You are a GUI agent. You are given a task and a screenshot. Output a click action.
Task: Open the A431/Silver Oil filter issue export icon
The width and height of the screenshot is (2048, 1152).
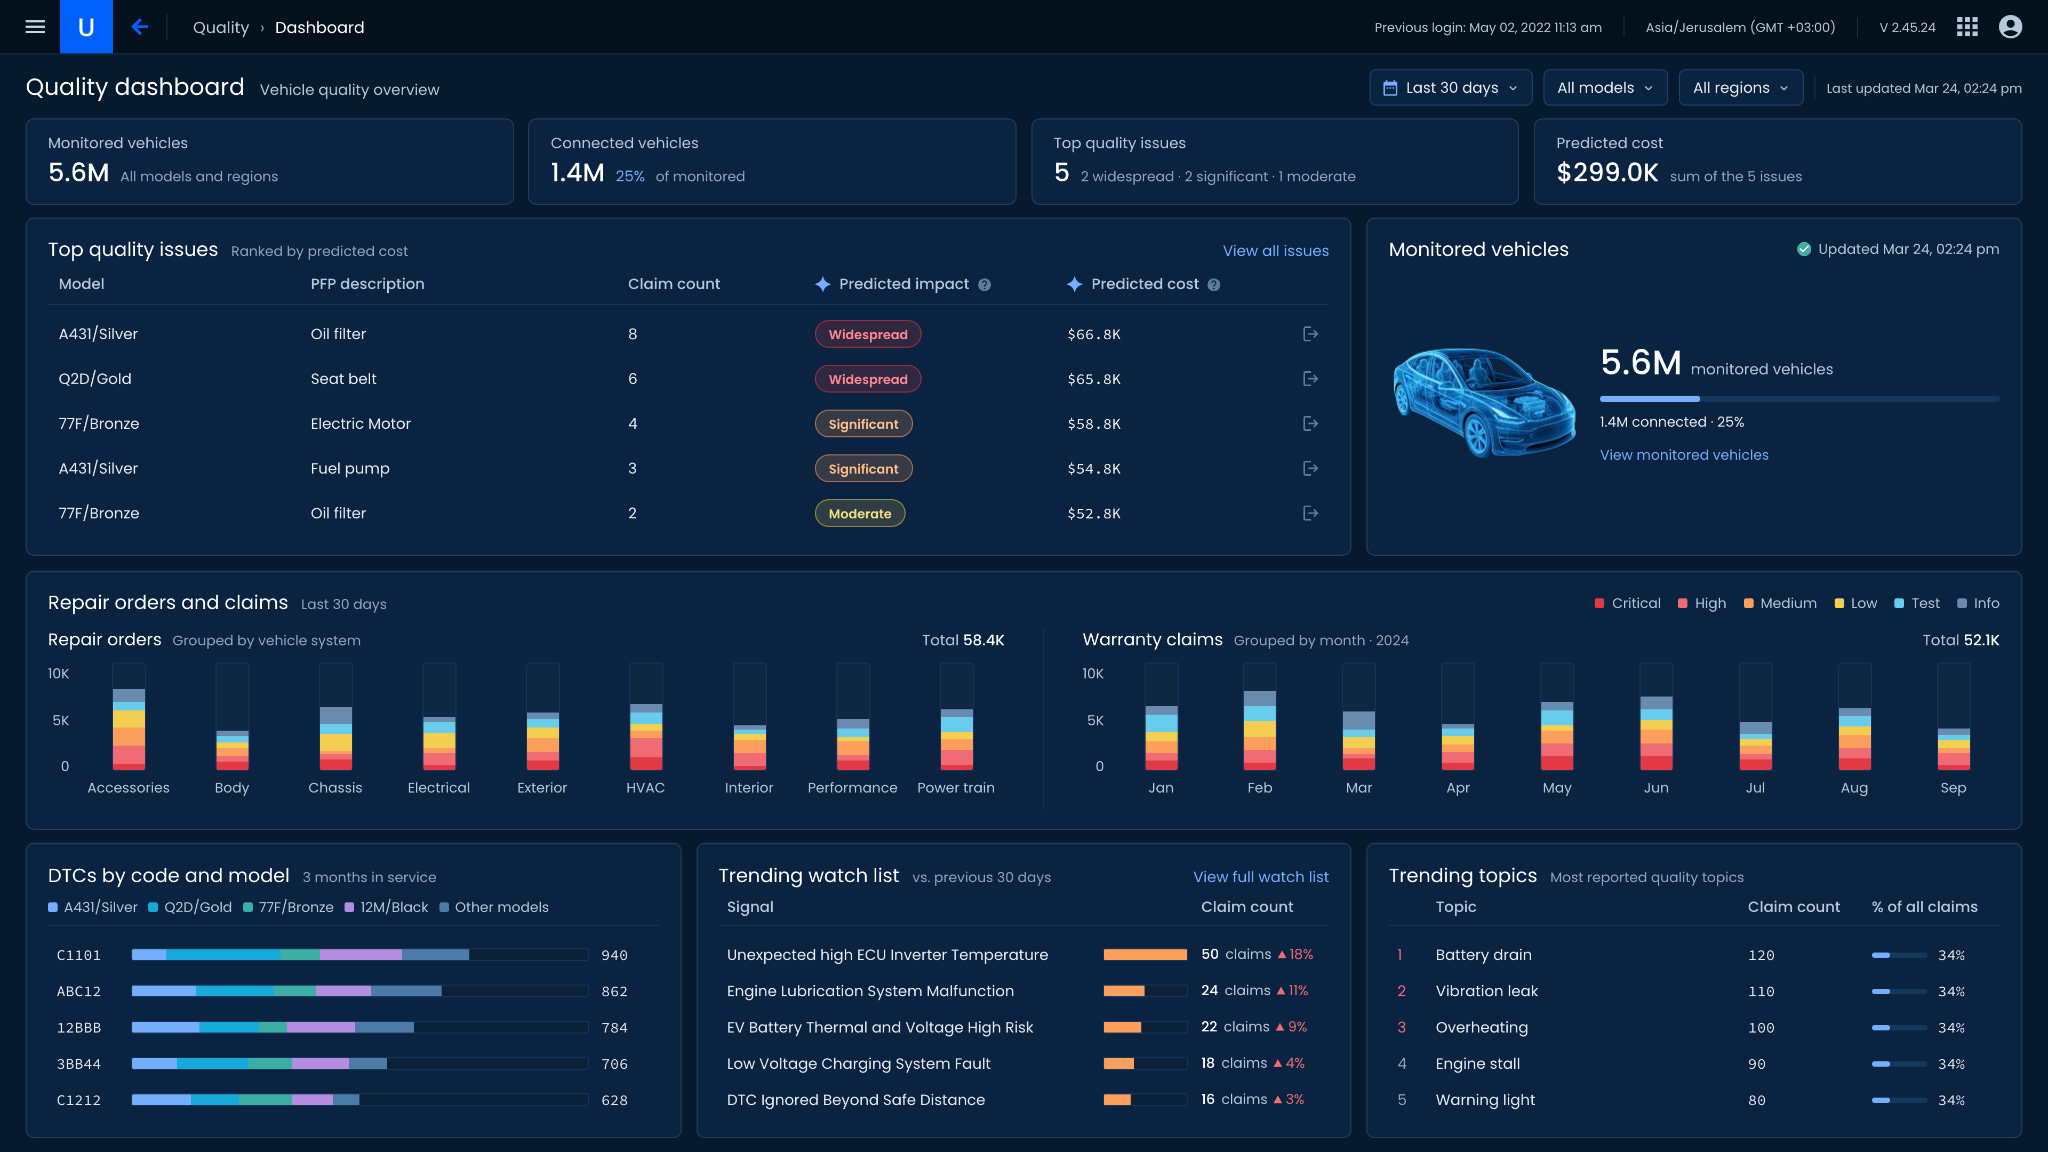pos(1310,334)
